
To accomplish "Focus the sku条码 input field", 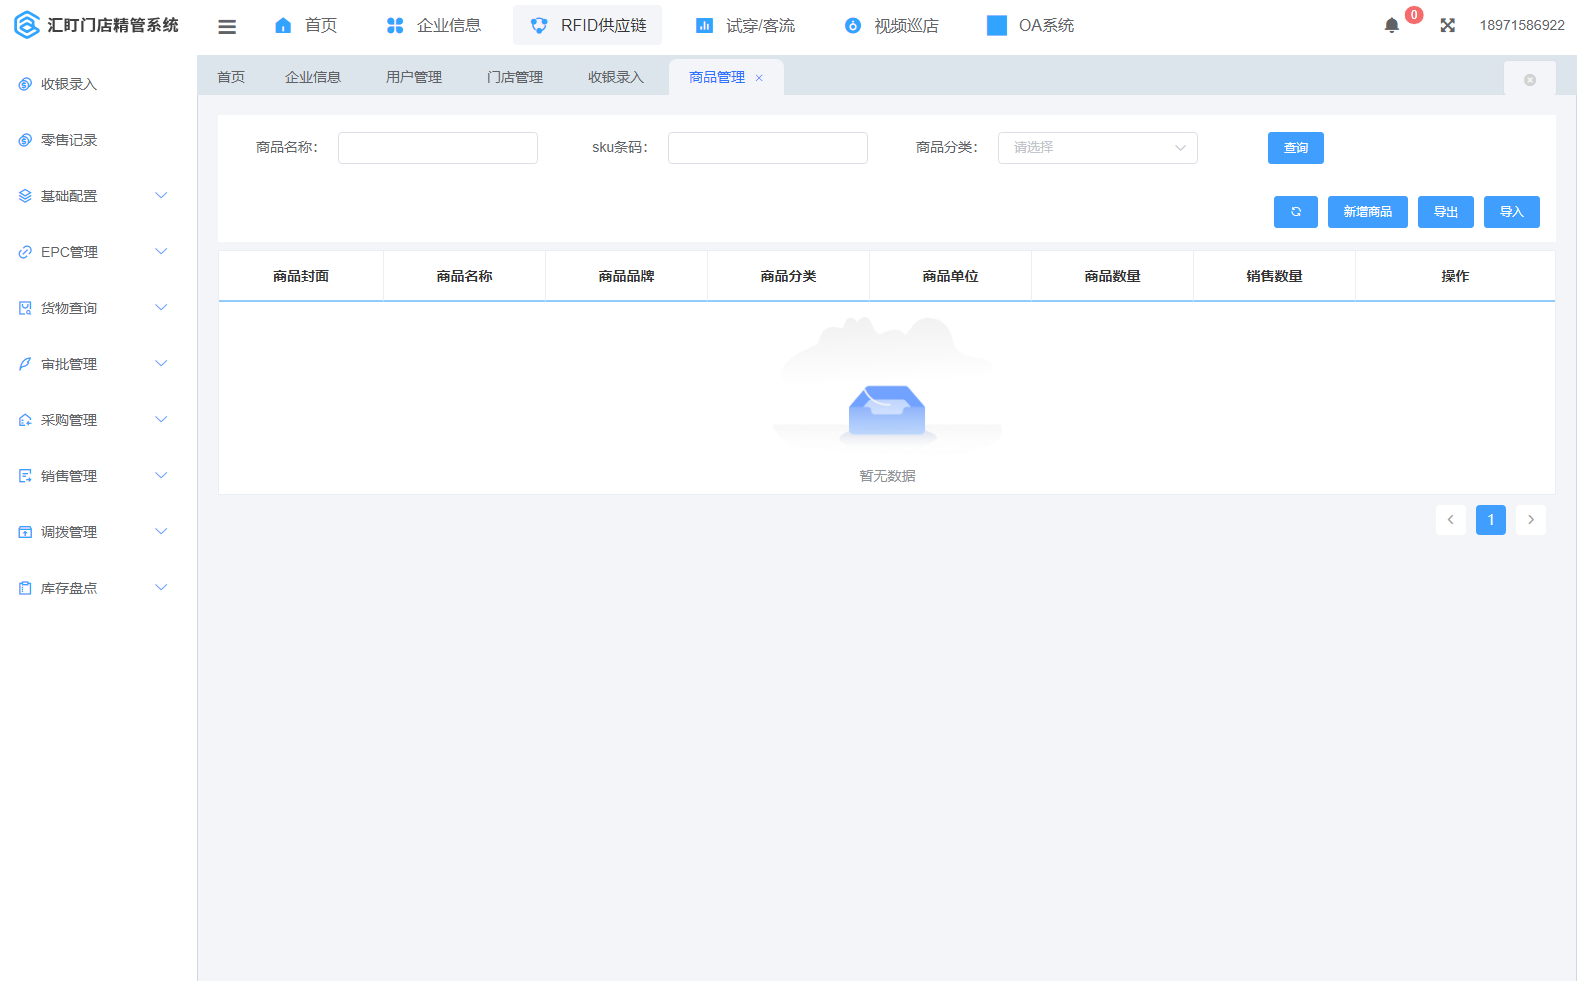I will (768, 148).
